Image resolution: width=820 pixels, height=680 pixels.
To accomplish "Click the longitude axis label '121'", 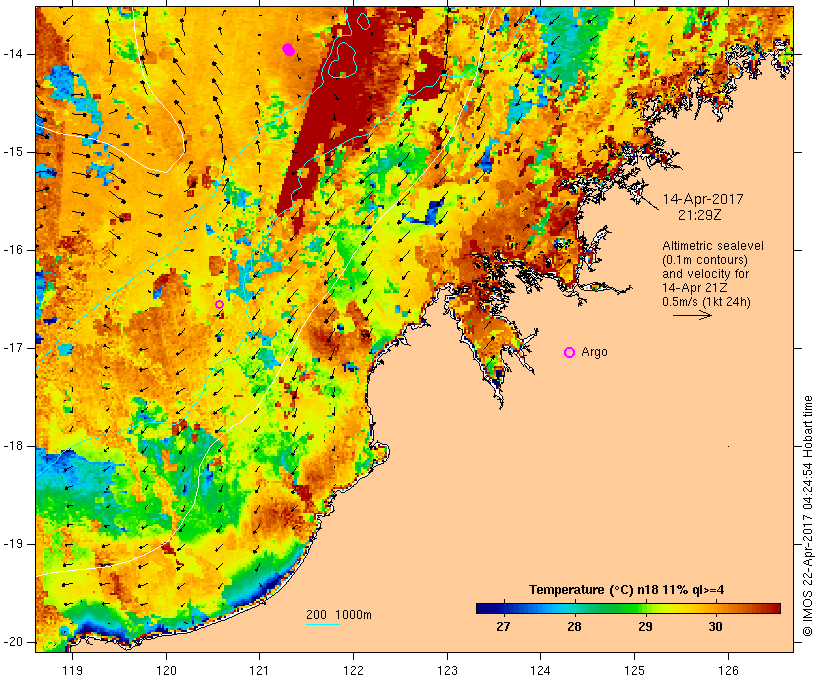I will coord(259,670).
